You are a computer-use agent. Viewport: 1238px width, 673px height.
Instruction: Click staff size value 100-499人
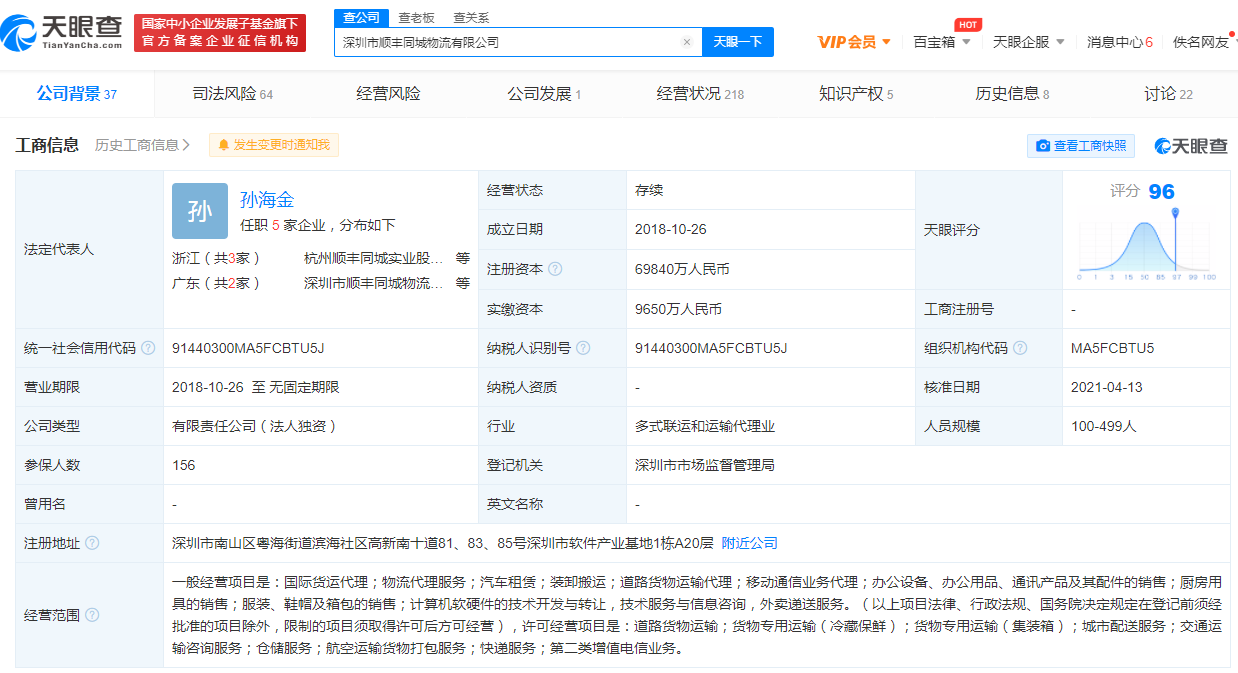[x=1103, y=426]
